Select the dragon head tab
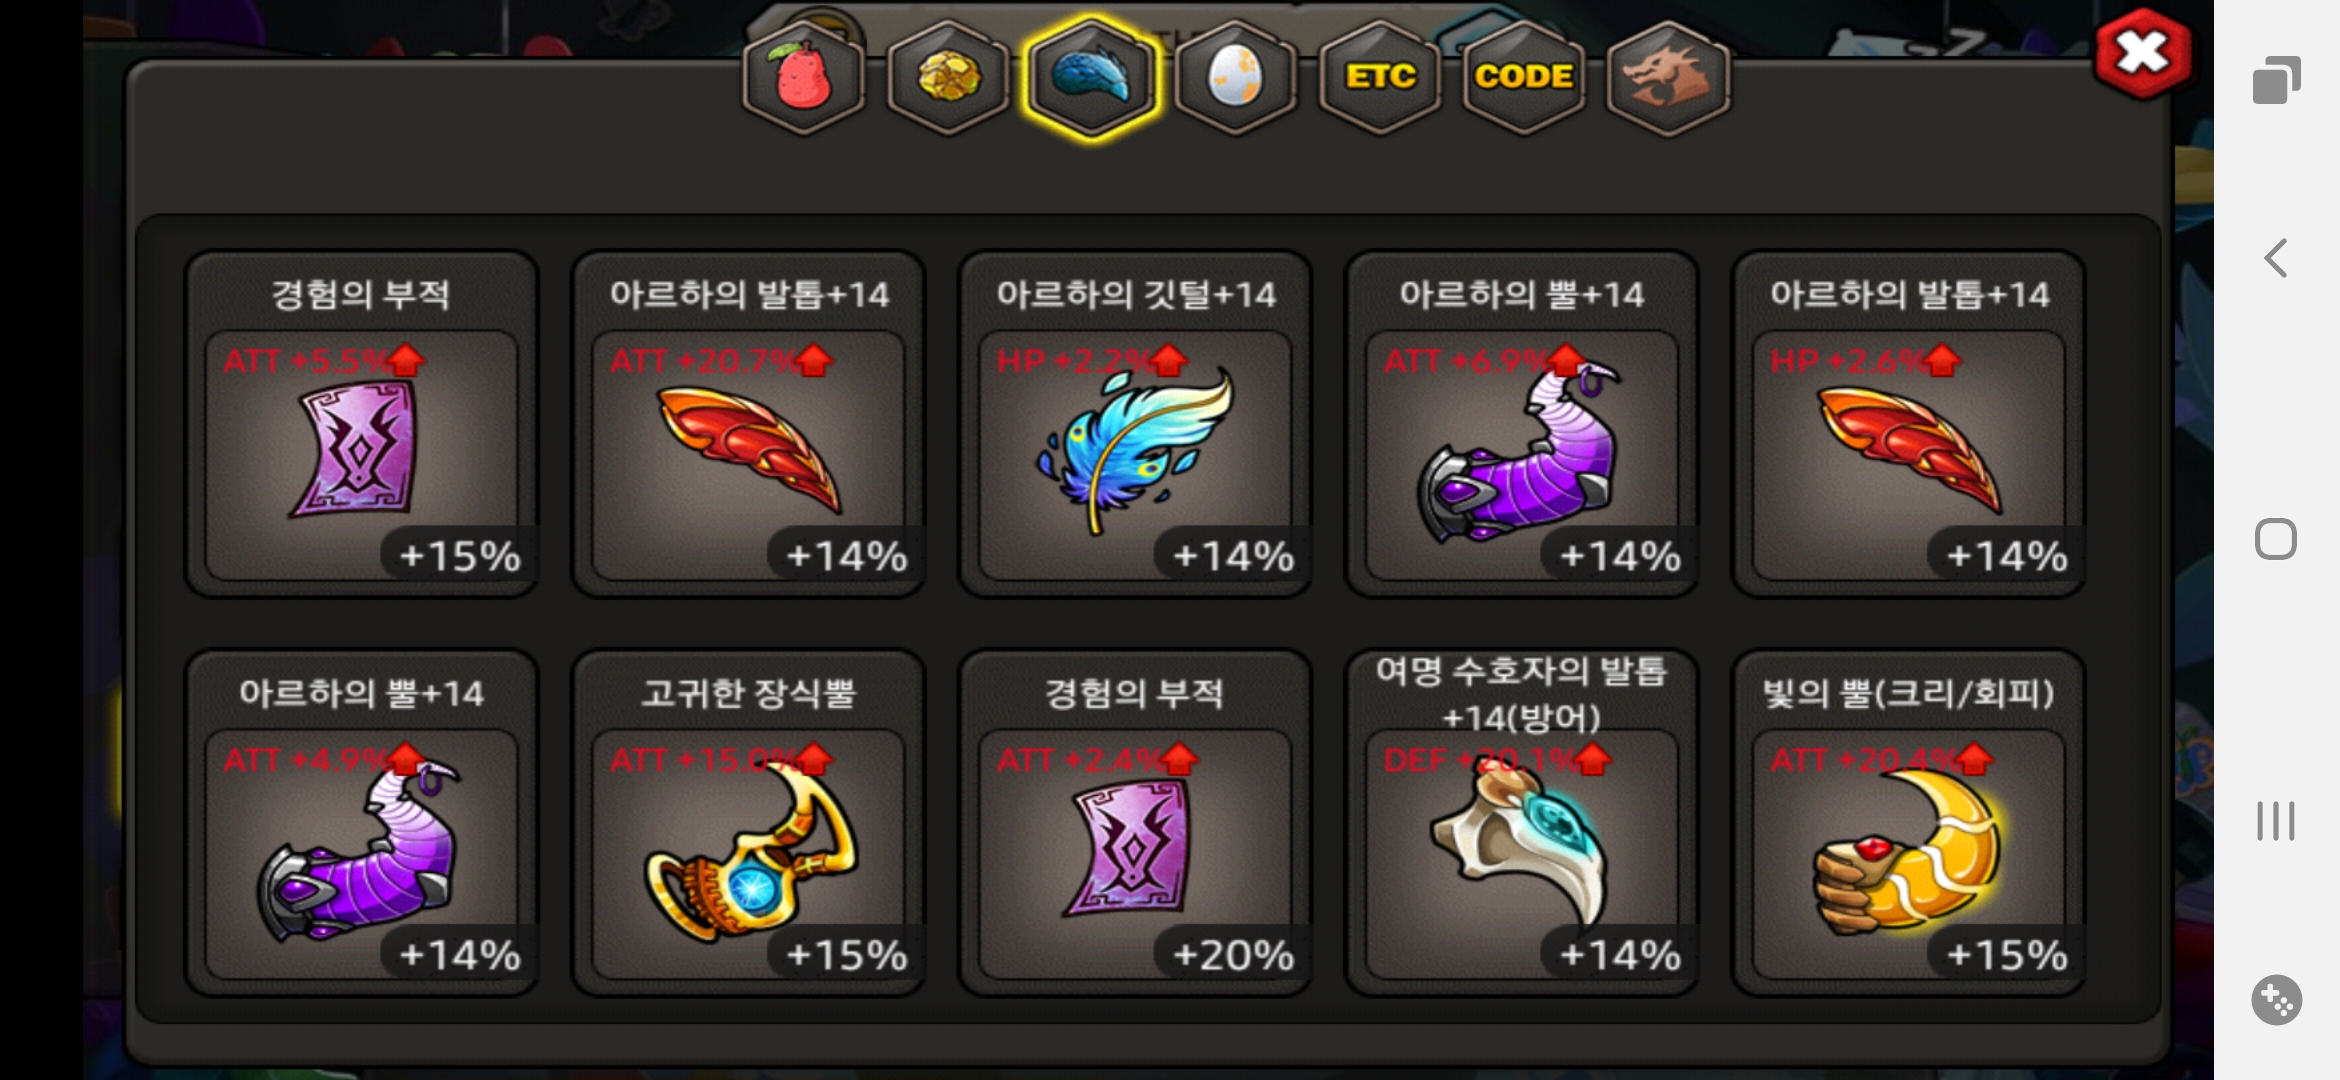Screen dimensions: 2340x1080 pyautogui.click(x=1668, y=78)
